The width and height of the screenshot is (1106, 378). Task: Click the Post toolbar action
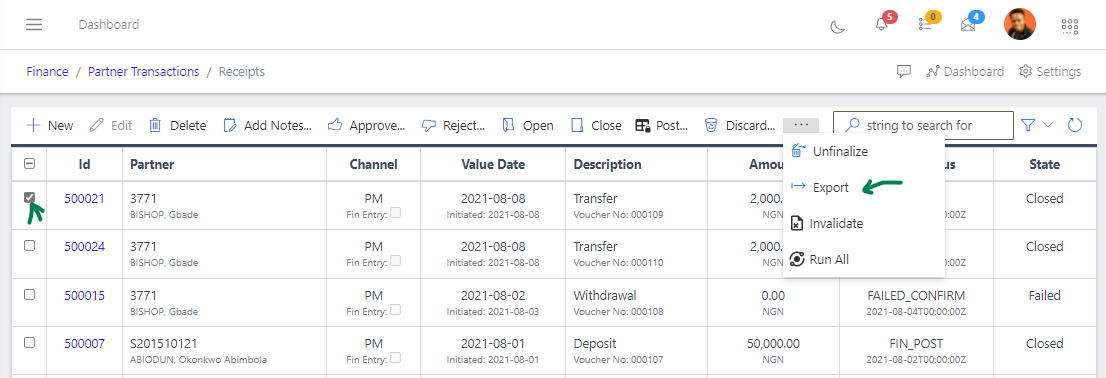(662, 126)
